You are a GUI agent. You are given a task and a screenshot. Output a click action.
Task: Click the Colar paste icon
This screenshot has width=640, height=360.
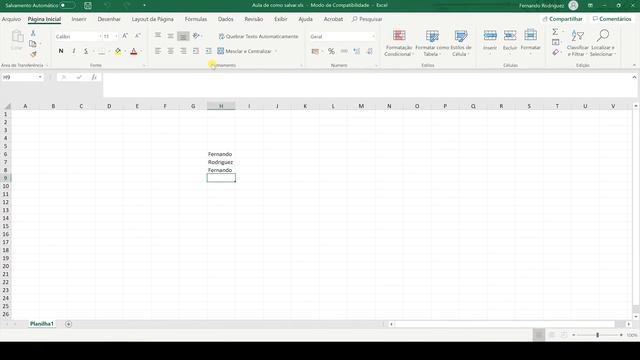coord(17,40)
